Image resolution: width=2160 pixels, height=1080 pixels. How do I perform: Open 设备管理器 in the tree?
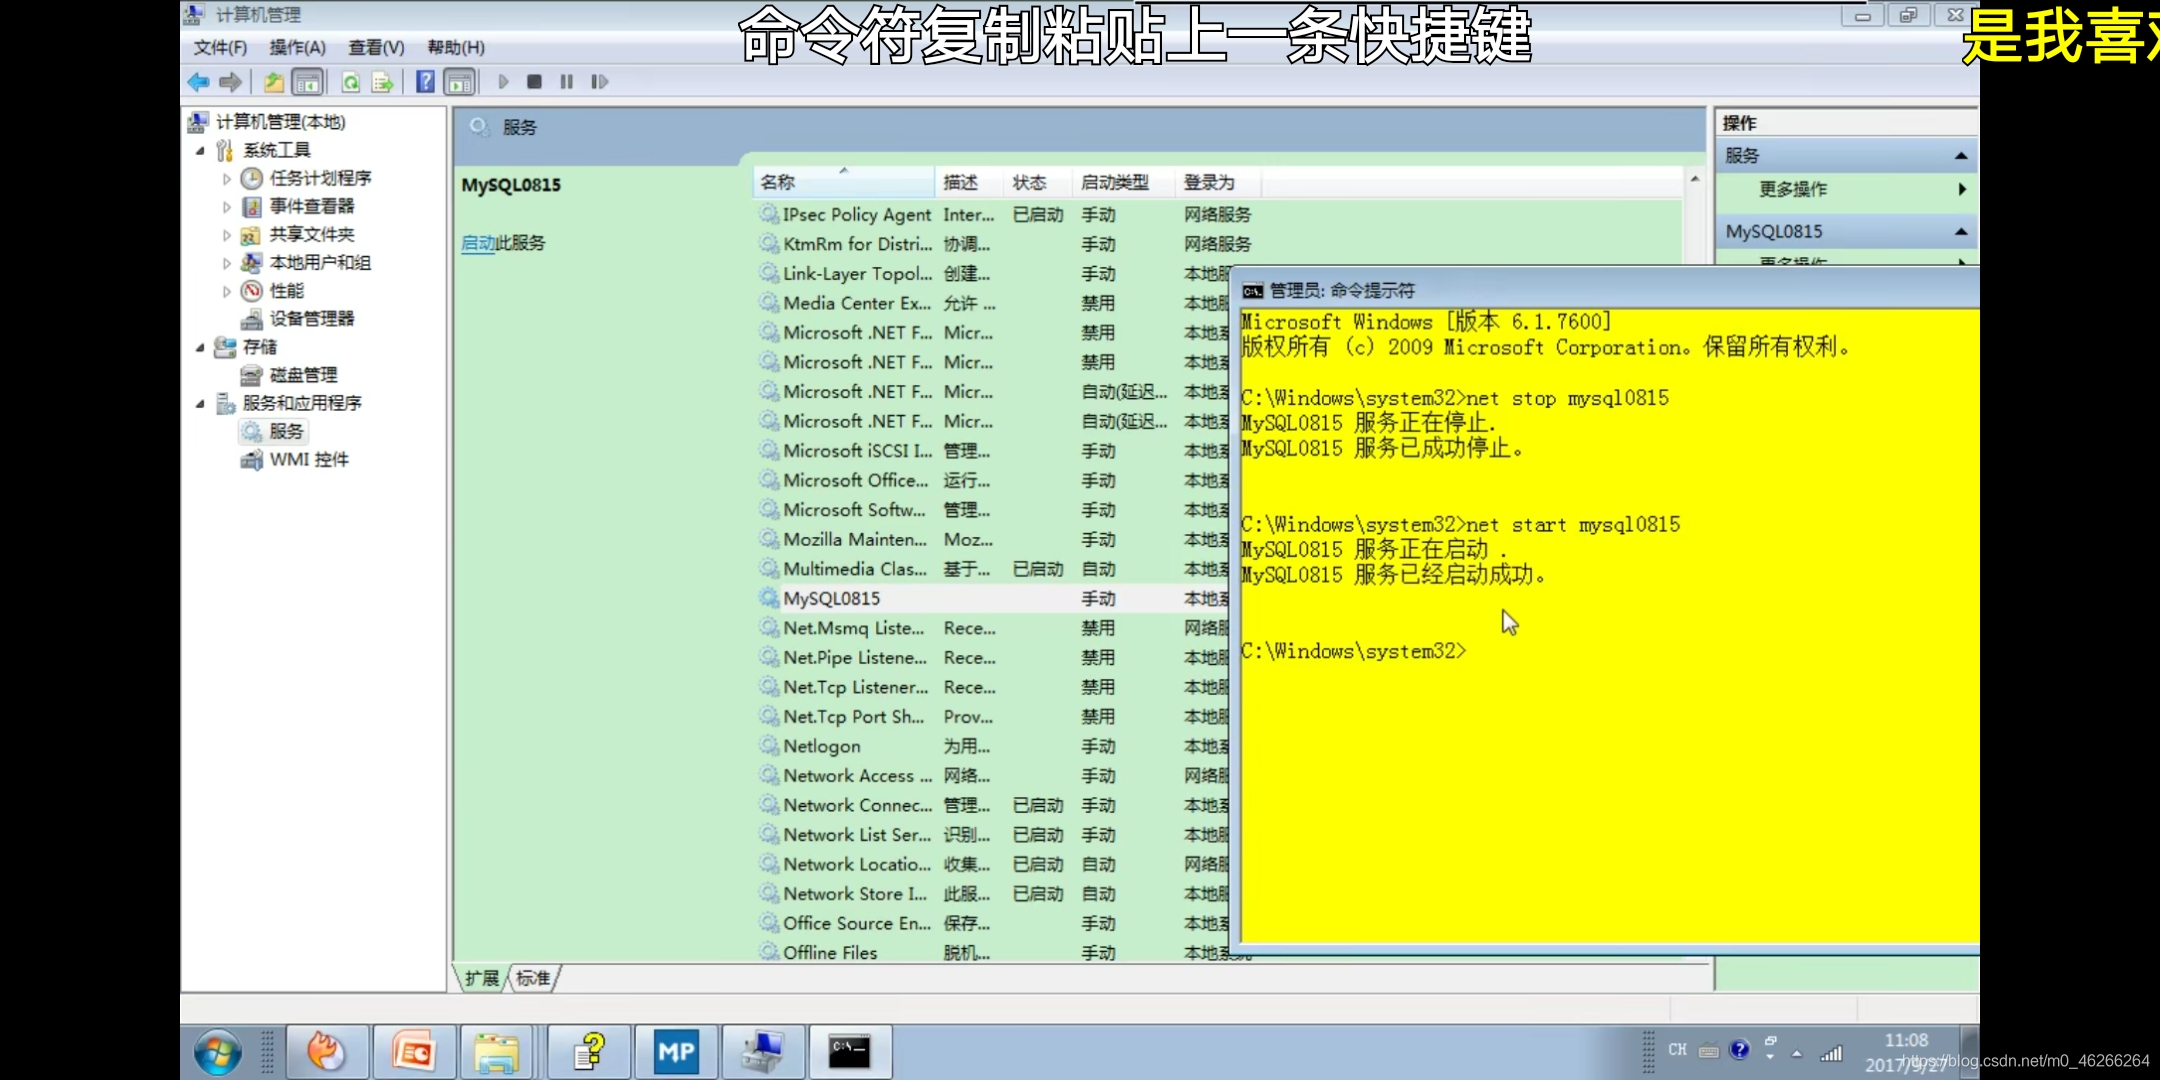[x=311, y=319]
